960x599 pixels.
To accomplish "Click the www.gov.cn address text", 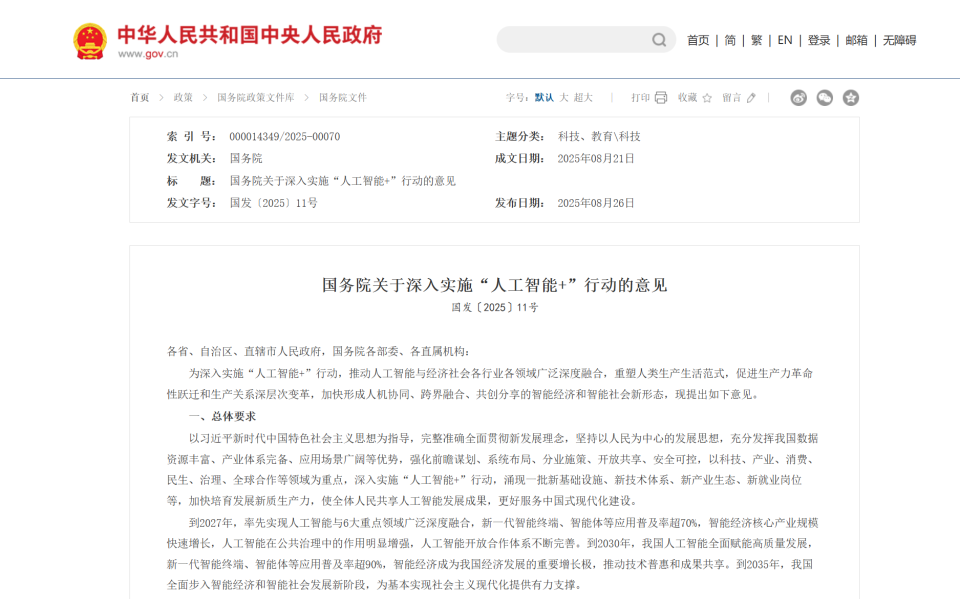I will click(x=148, y=54).
